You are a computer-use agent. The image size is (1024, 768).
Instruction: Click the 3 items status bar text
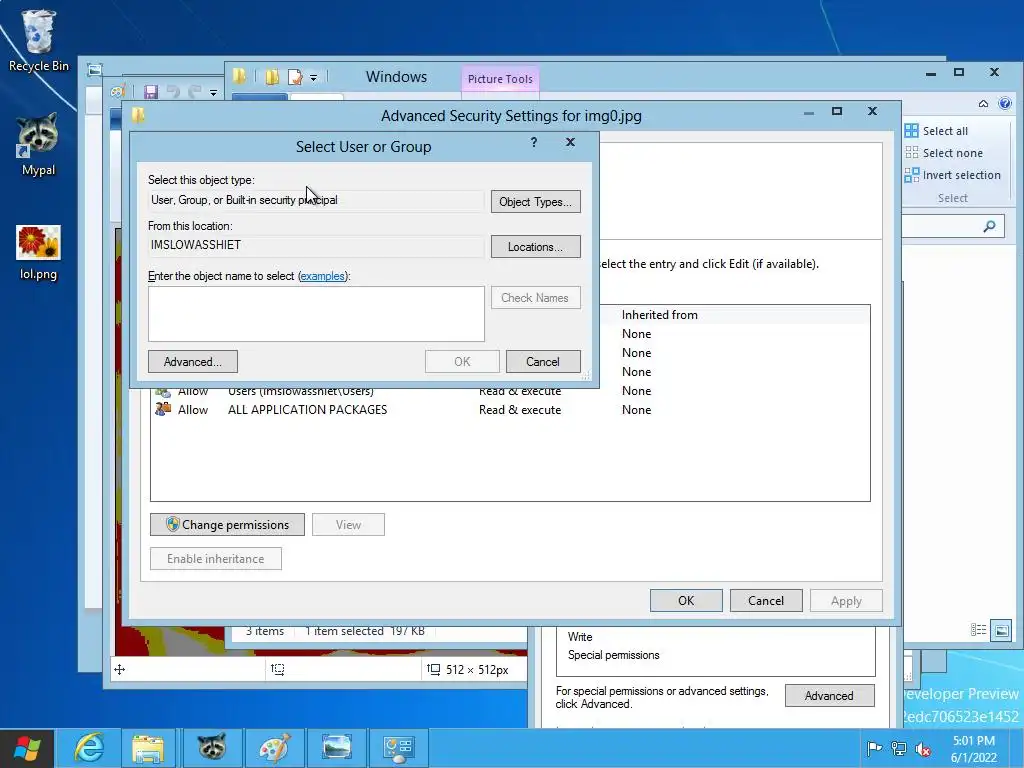click(264, 632)
